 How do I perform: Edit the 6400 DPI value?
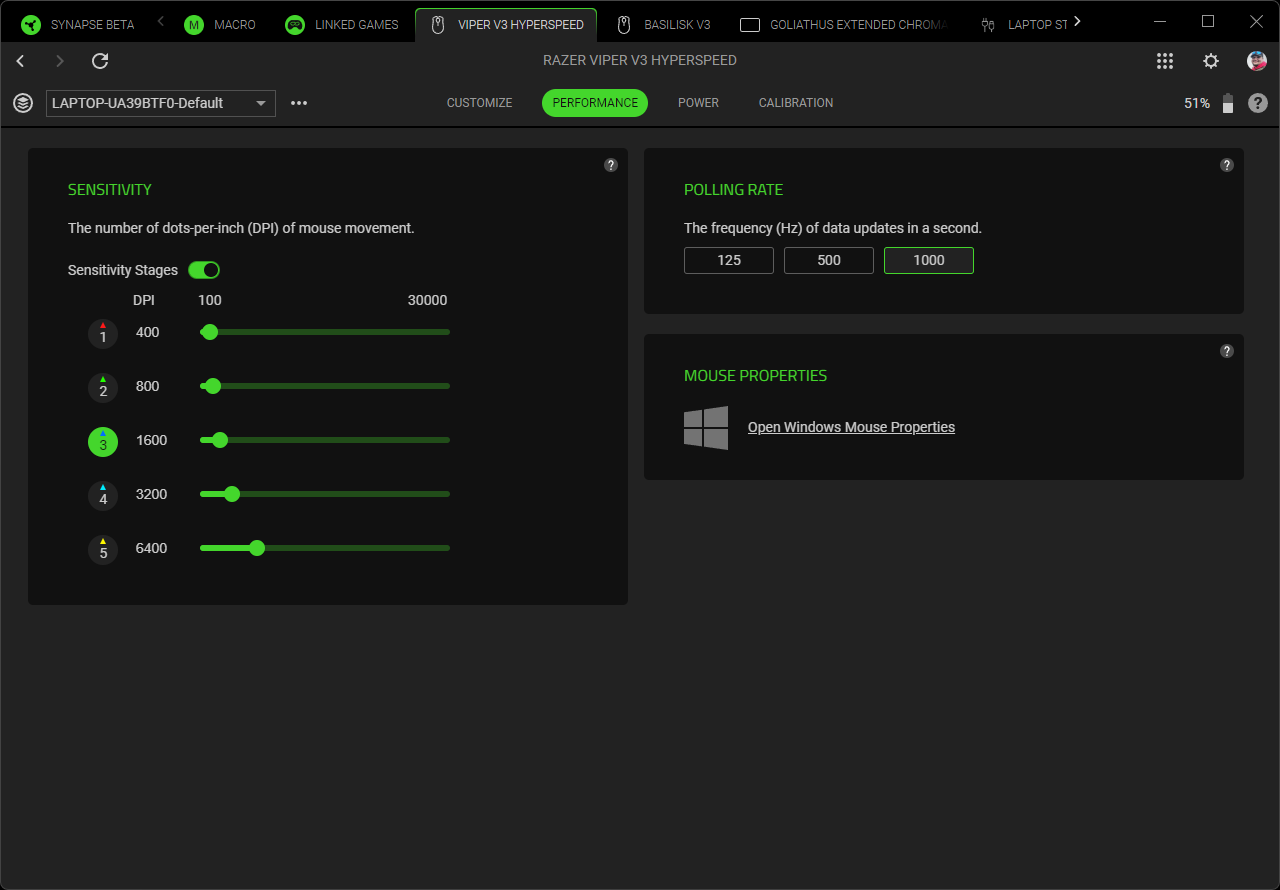[151, 548]
